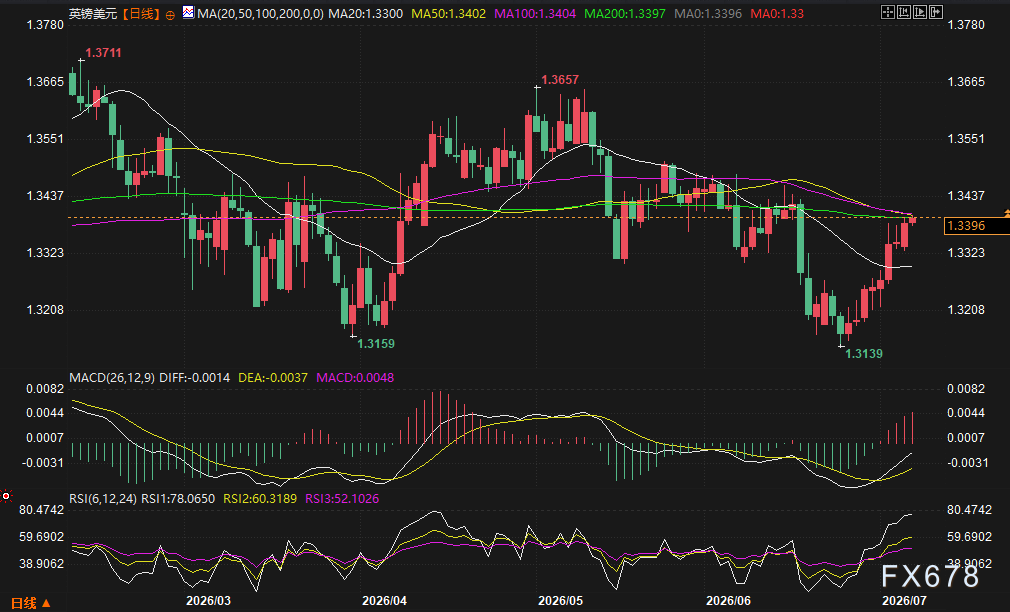
Task: Toggle the green MA200:1.3397 line label
Action: click(x=624, y=14)
